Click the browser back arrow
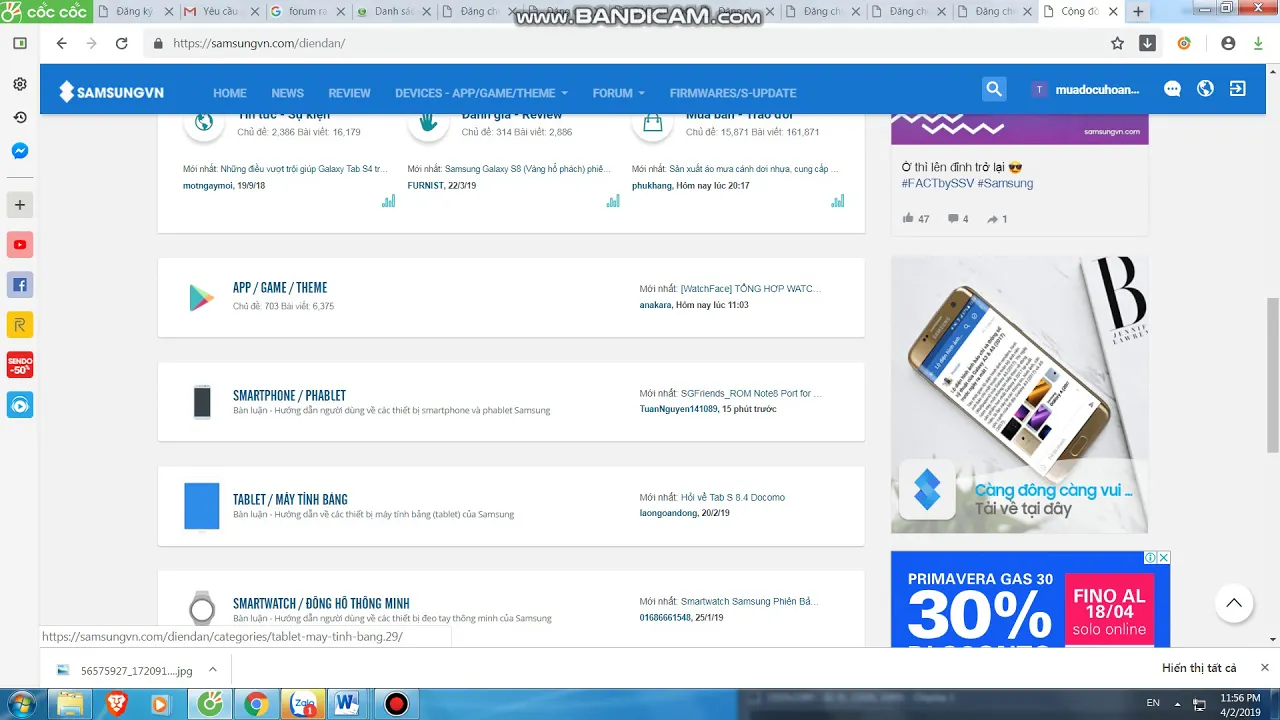1280x720 pixels. tap(62, 44)
